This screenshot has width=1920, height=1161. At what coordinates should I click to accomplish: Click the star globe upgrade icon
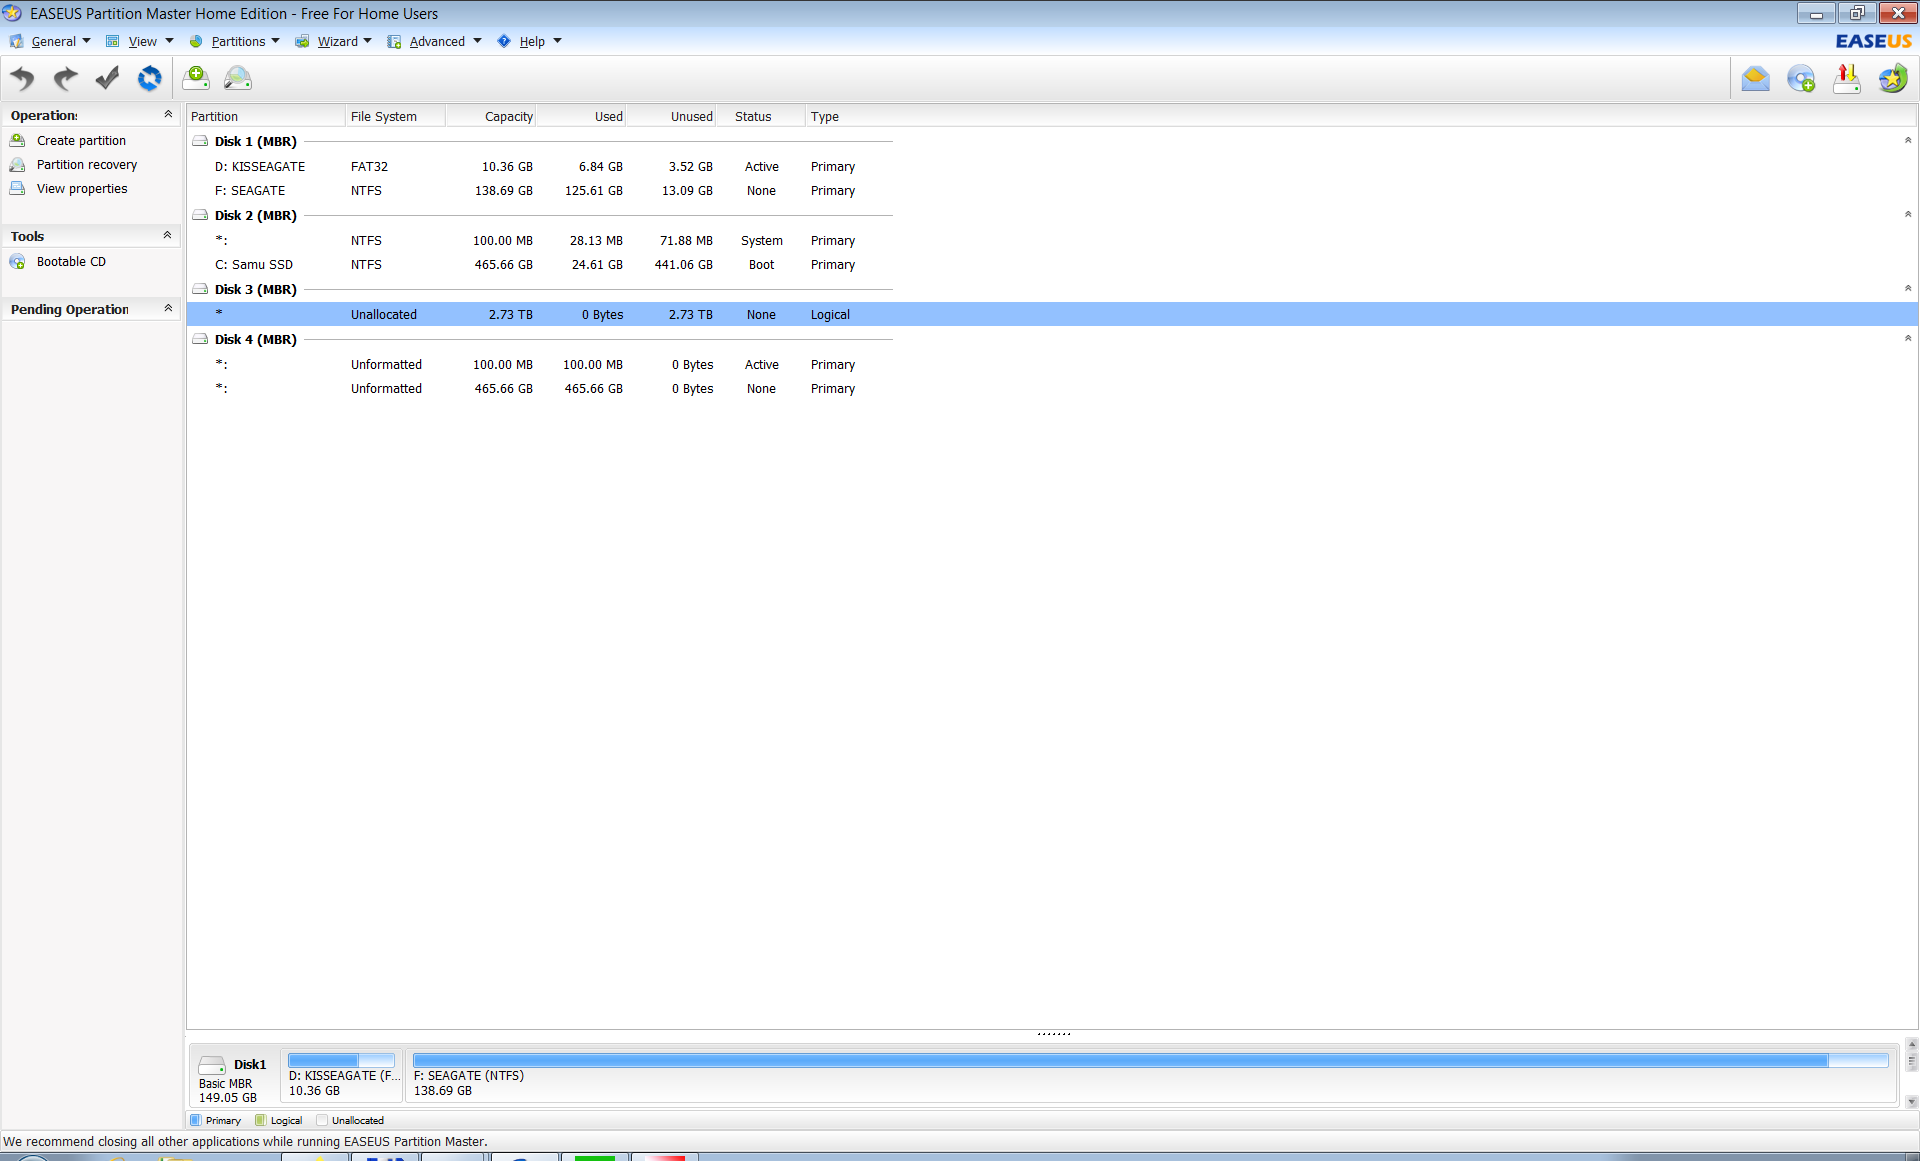[x=1893, y=78]
